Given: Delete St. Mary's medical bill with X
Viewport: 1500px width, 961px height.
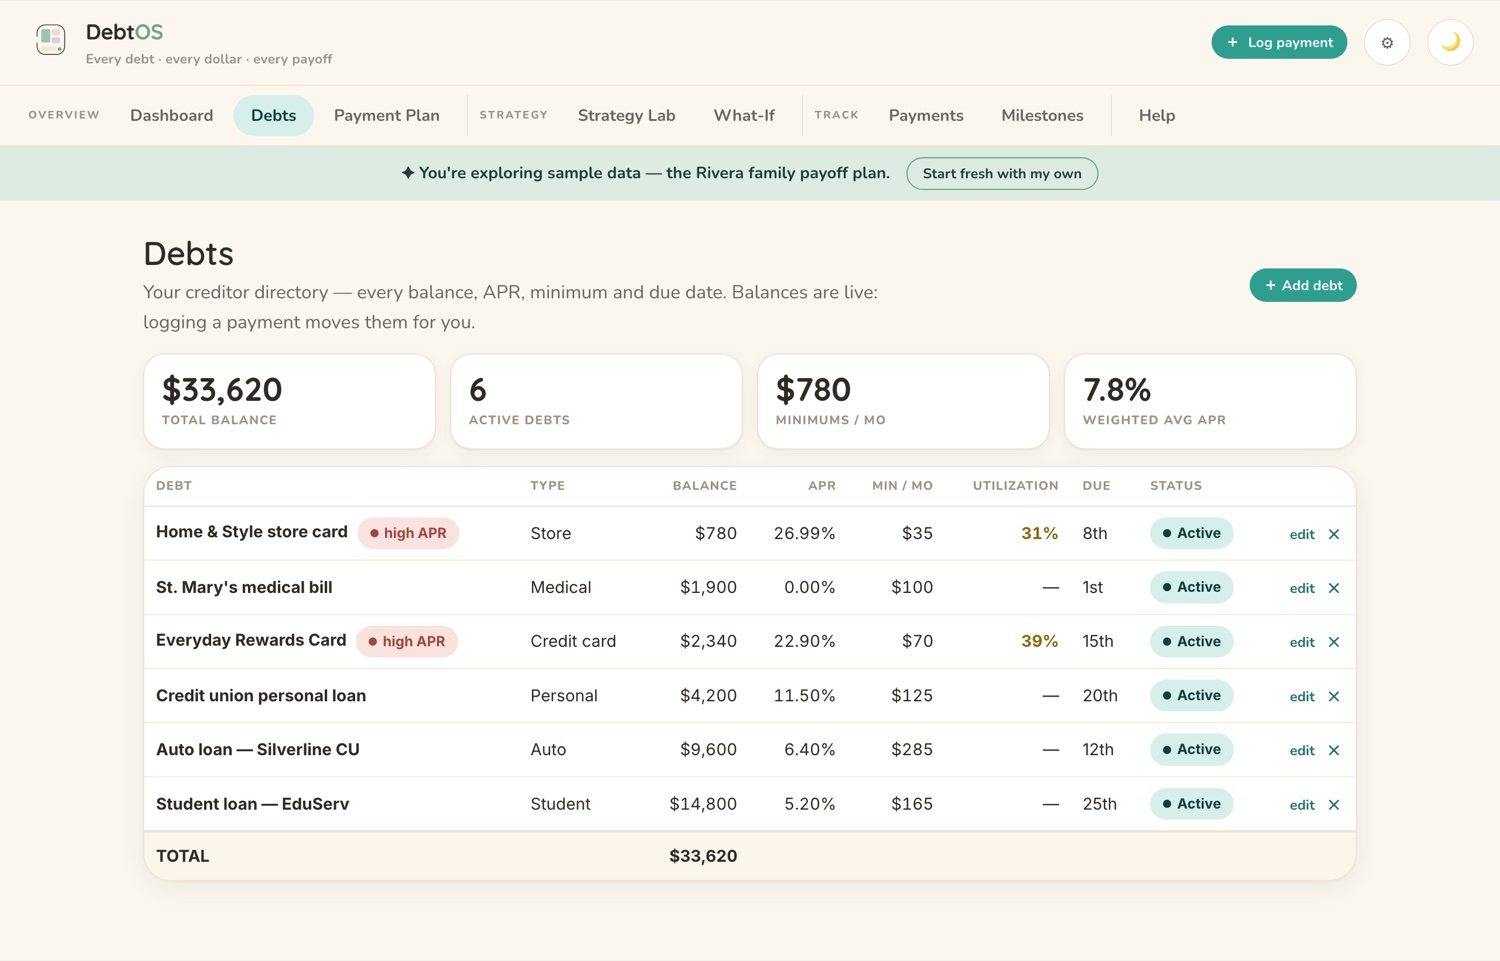Looking at the screenshot, I should pyautogui.click(x=1334, y=588).
